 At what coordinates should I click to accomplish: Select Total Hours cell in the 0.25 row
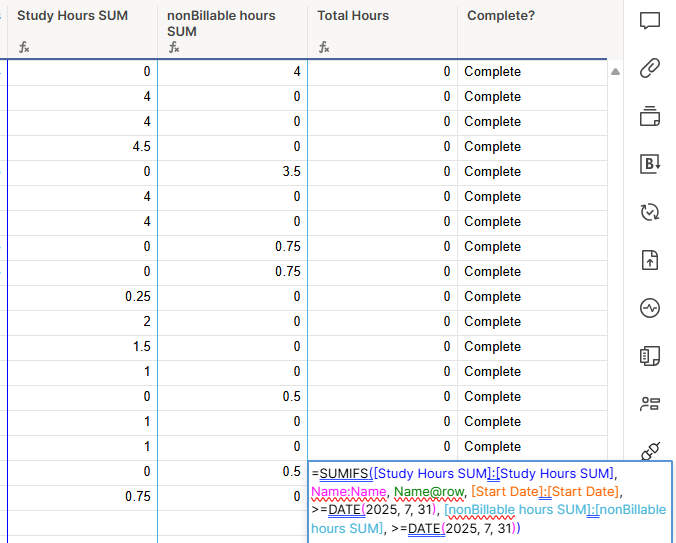[x=382, y=296]
